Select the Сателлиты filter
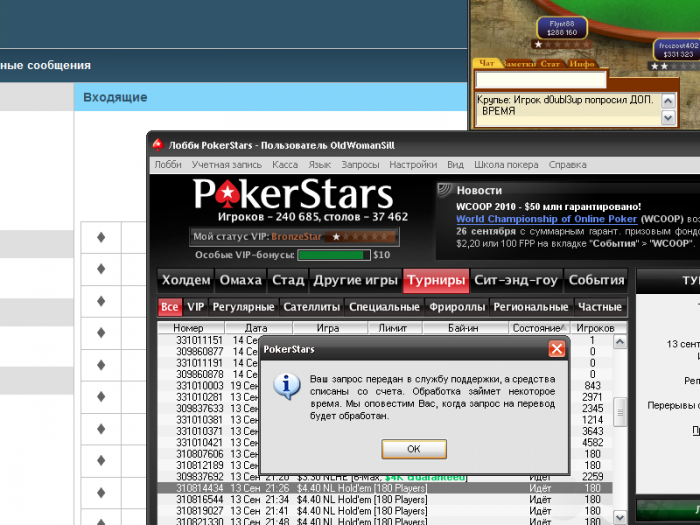This screenshot has width=700, height=525. [312, 307]
